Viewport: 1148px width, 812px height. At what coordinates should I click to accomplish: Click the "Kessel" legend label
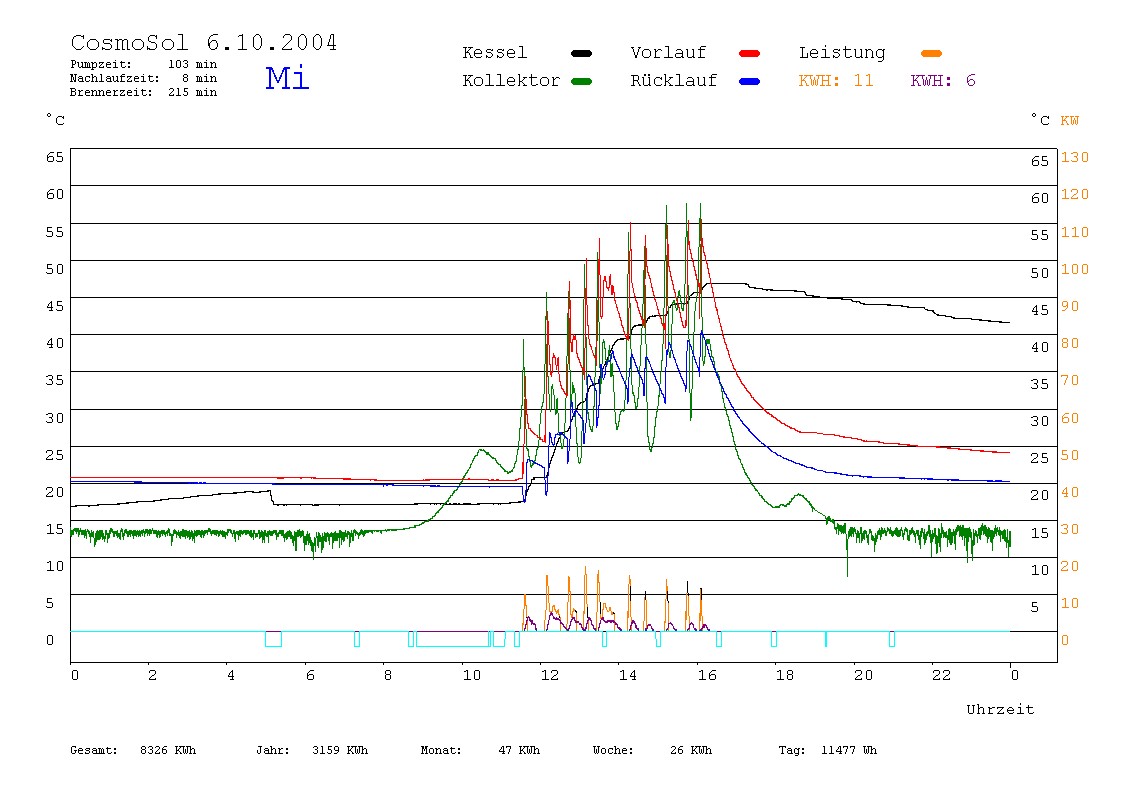pyautogui.click(x=494, y=53)
